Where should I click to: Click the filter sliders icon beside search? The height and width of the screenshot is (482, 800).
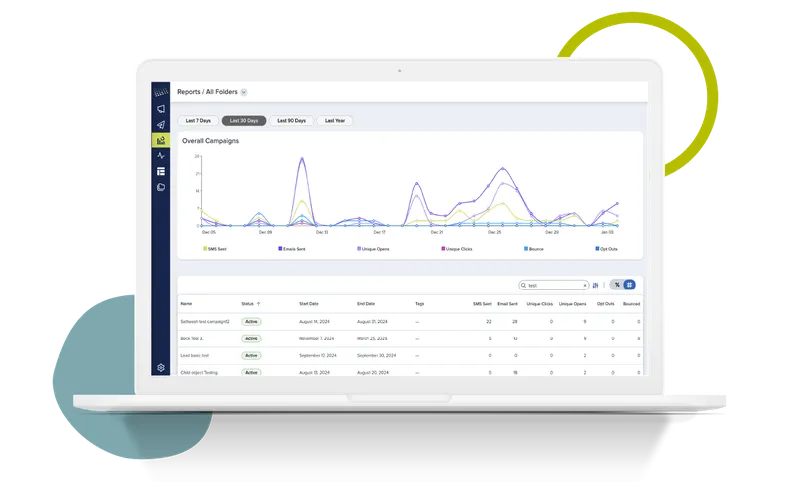coord(596,285)
